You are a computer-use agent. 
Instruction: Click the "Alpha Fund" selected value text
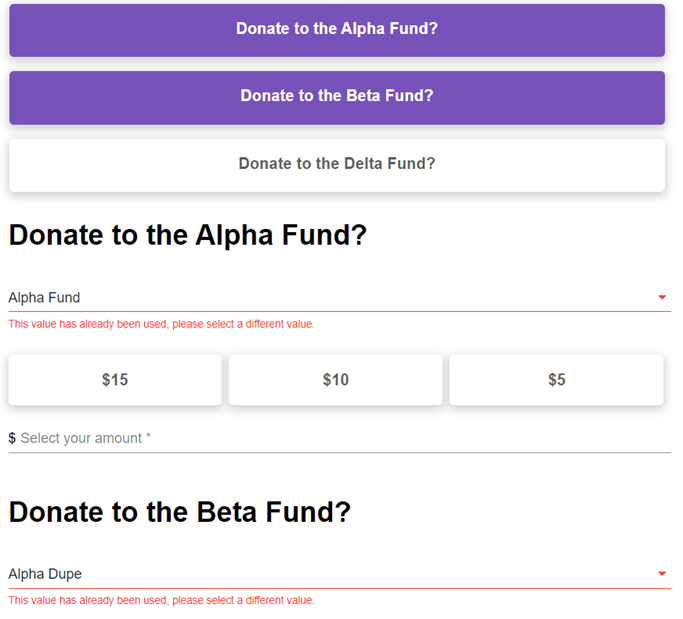44,297
